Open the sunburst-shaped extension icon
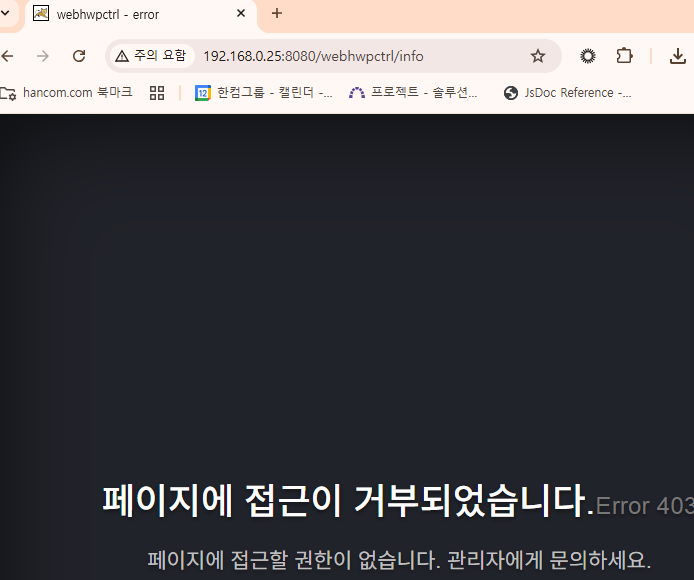This screenshot has height=580, width=694. (588, 56)
